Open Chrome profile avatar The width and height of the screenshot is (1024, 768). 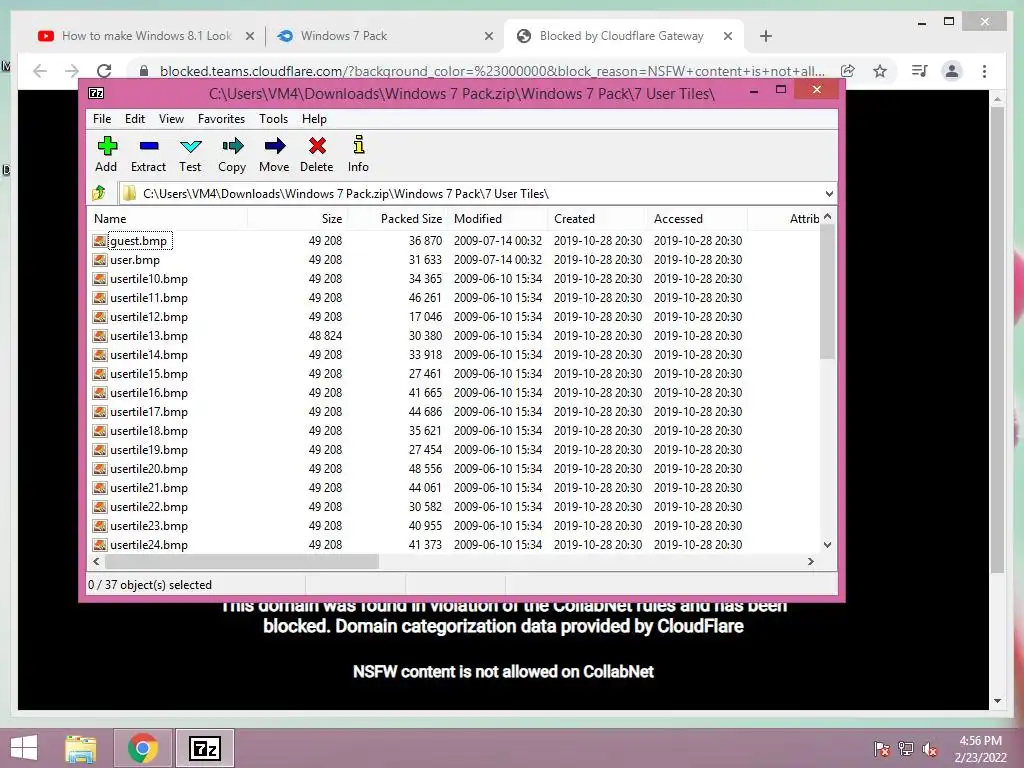pos(952,71)
